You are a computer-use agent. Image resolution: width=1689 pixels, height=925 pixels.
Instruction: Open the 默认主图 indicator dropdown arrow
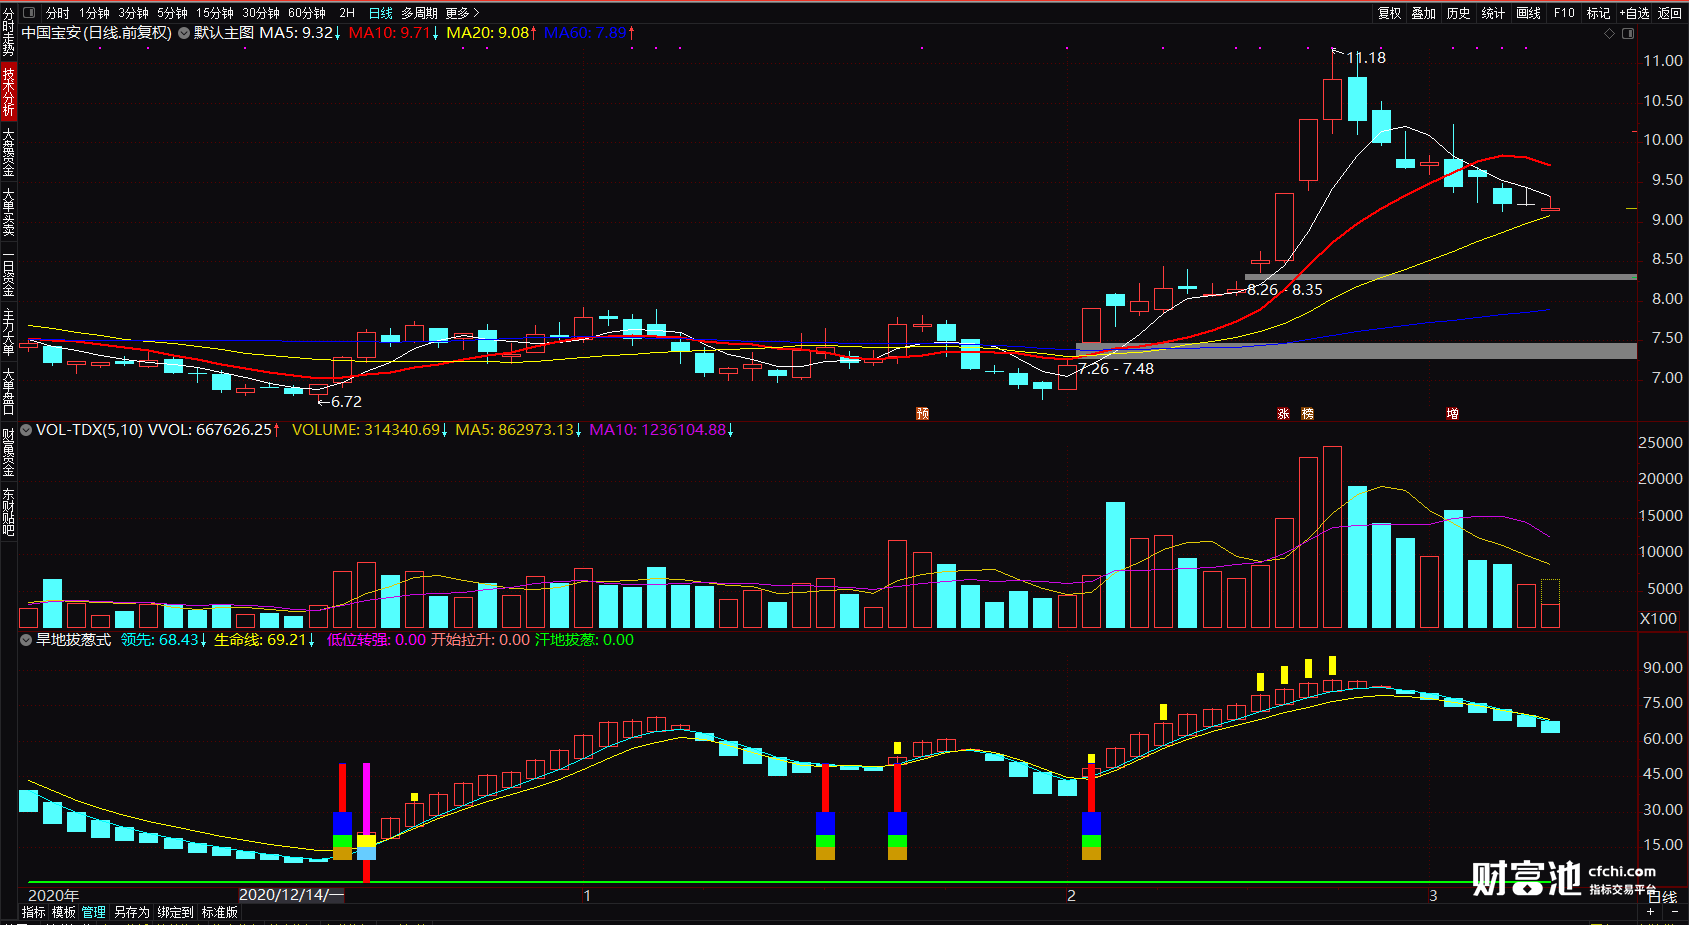[184, 33]
